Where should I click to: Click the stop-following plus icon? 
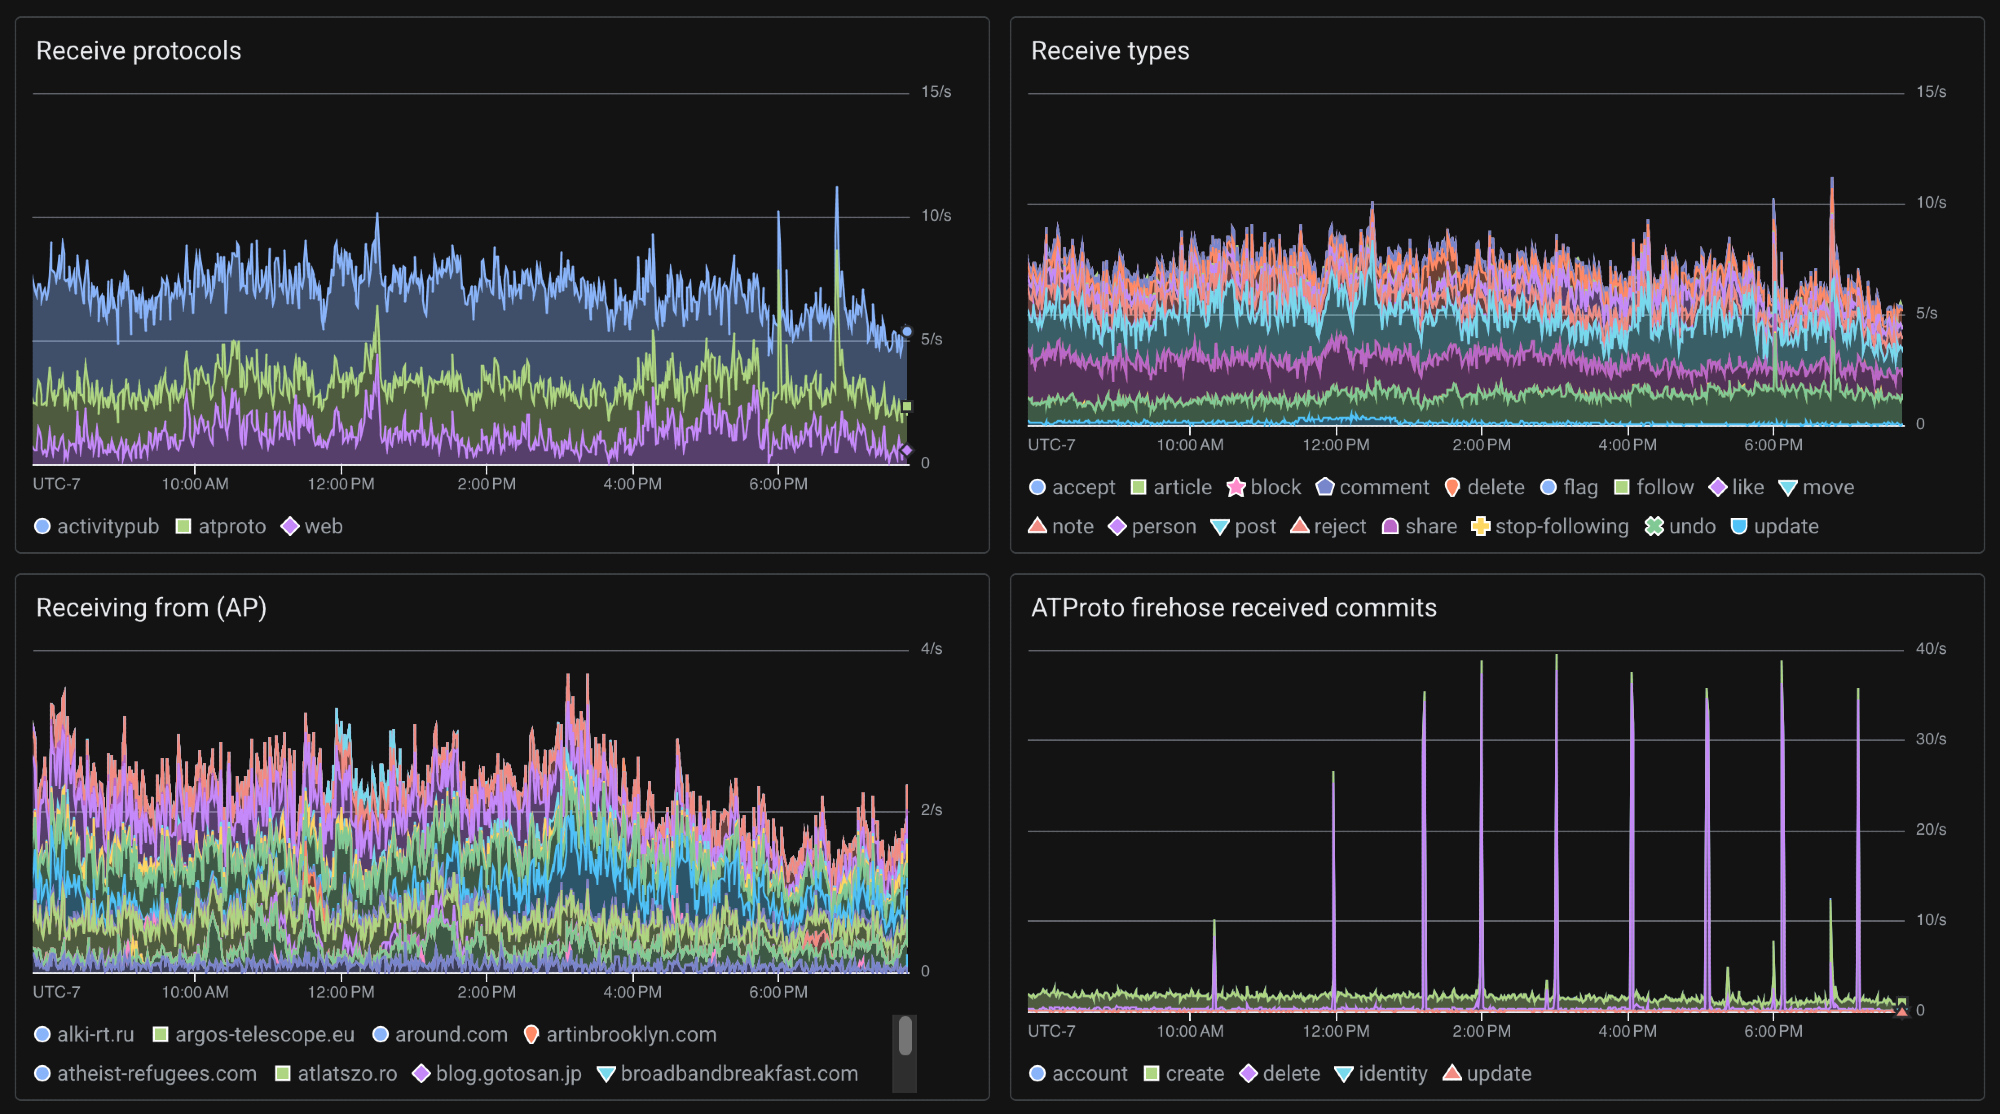[1481, 526]
